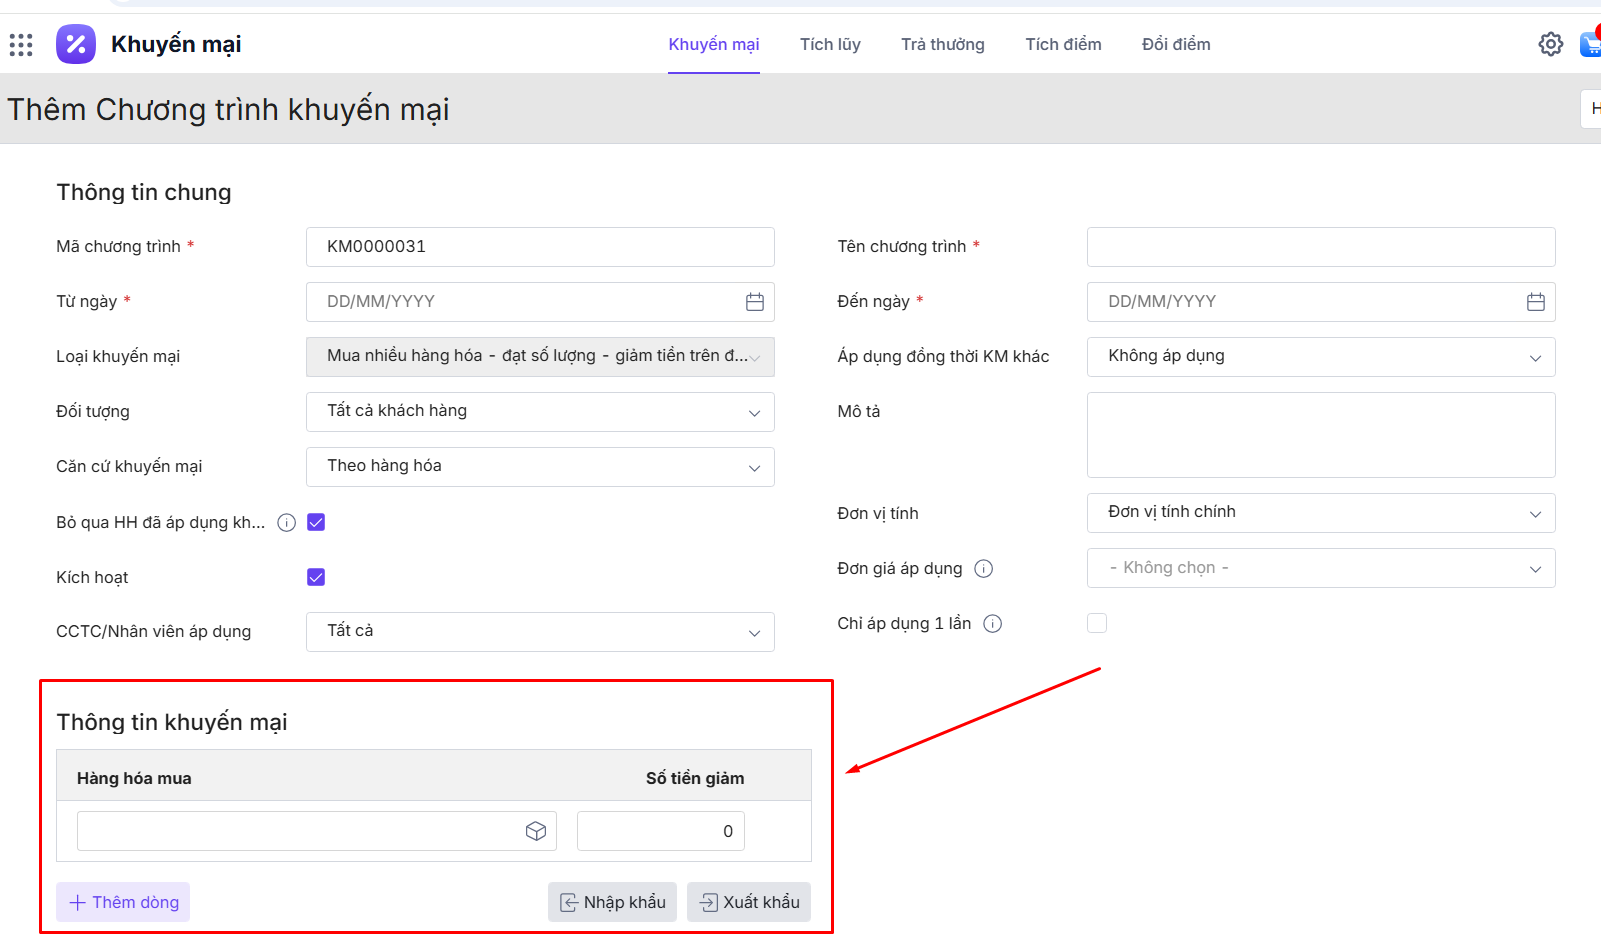Click the Tên chương trình input field
The image size is (1601, 940).
tap(1320, 247)
